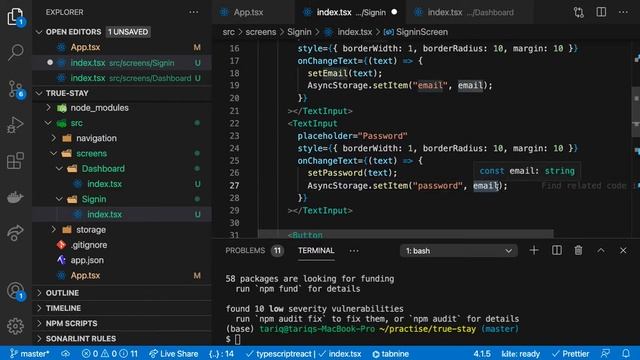Image resolution: width=640 pixels, height=360 pixels.
Task: Click kite: ready status item
Action: [520, 353]
